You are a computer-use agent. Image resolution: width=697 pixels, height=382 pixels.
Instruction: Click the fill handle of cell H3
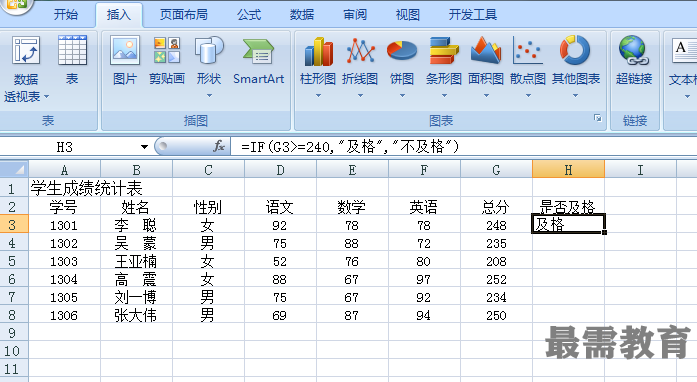tap(605, 232)
